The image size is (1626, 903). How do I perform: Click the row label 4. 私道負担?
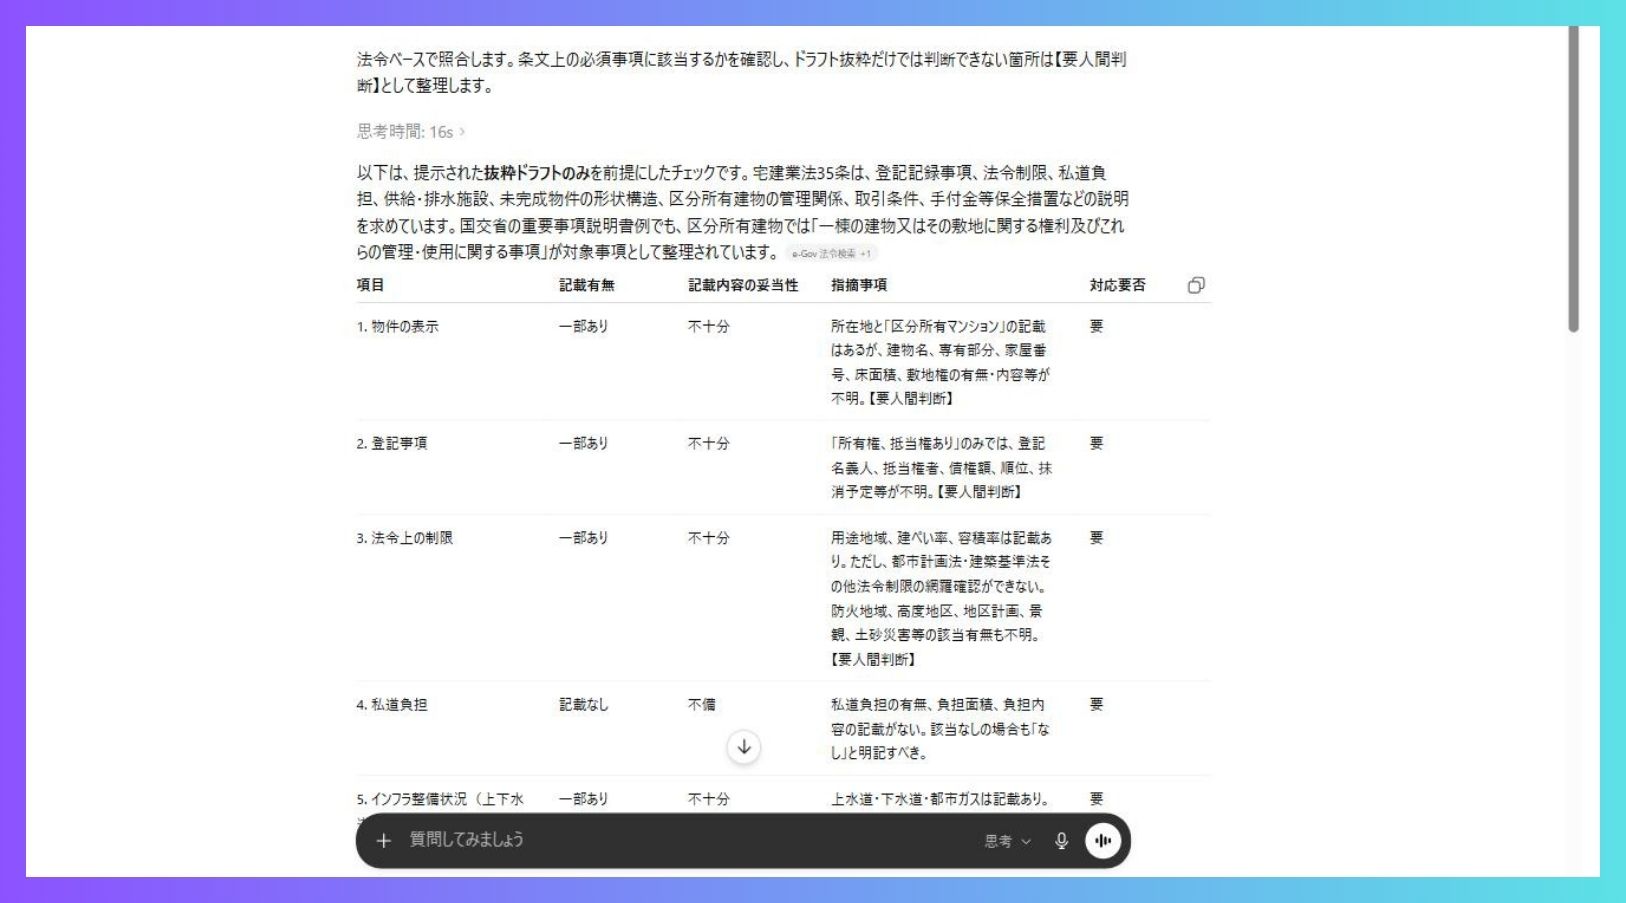coord(392,705)
